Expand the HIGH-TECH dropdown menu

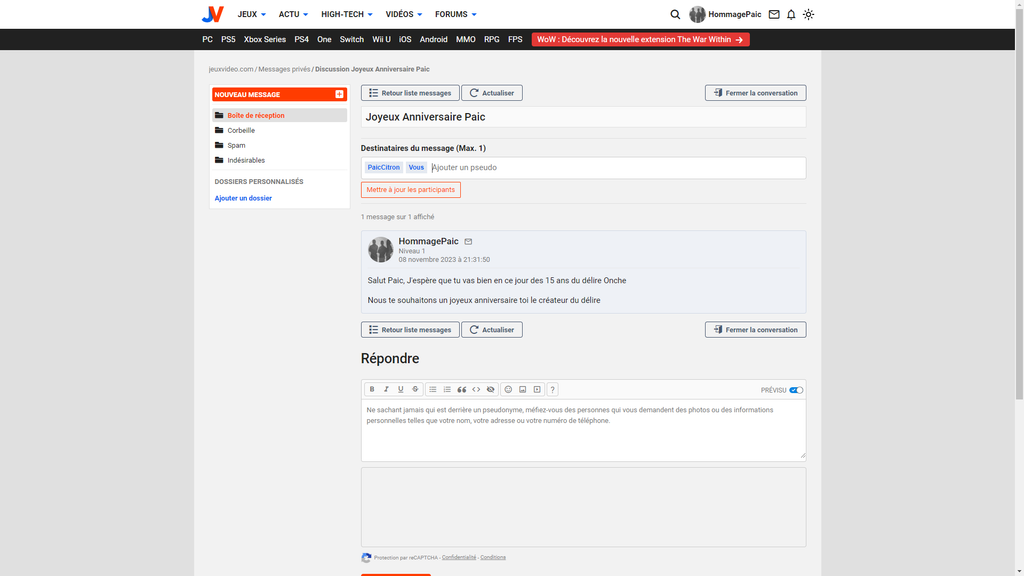tap(347, 14)
